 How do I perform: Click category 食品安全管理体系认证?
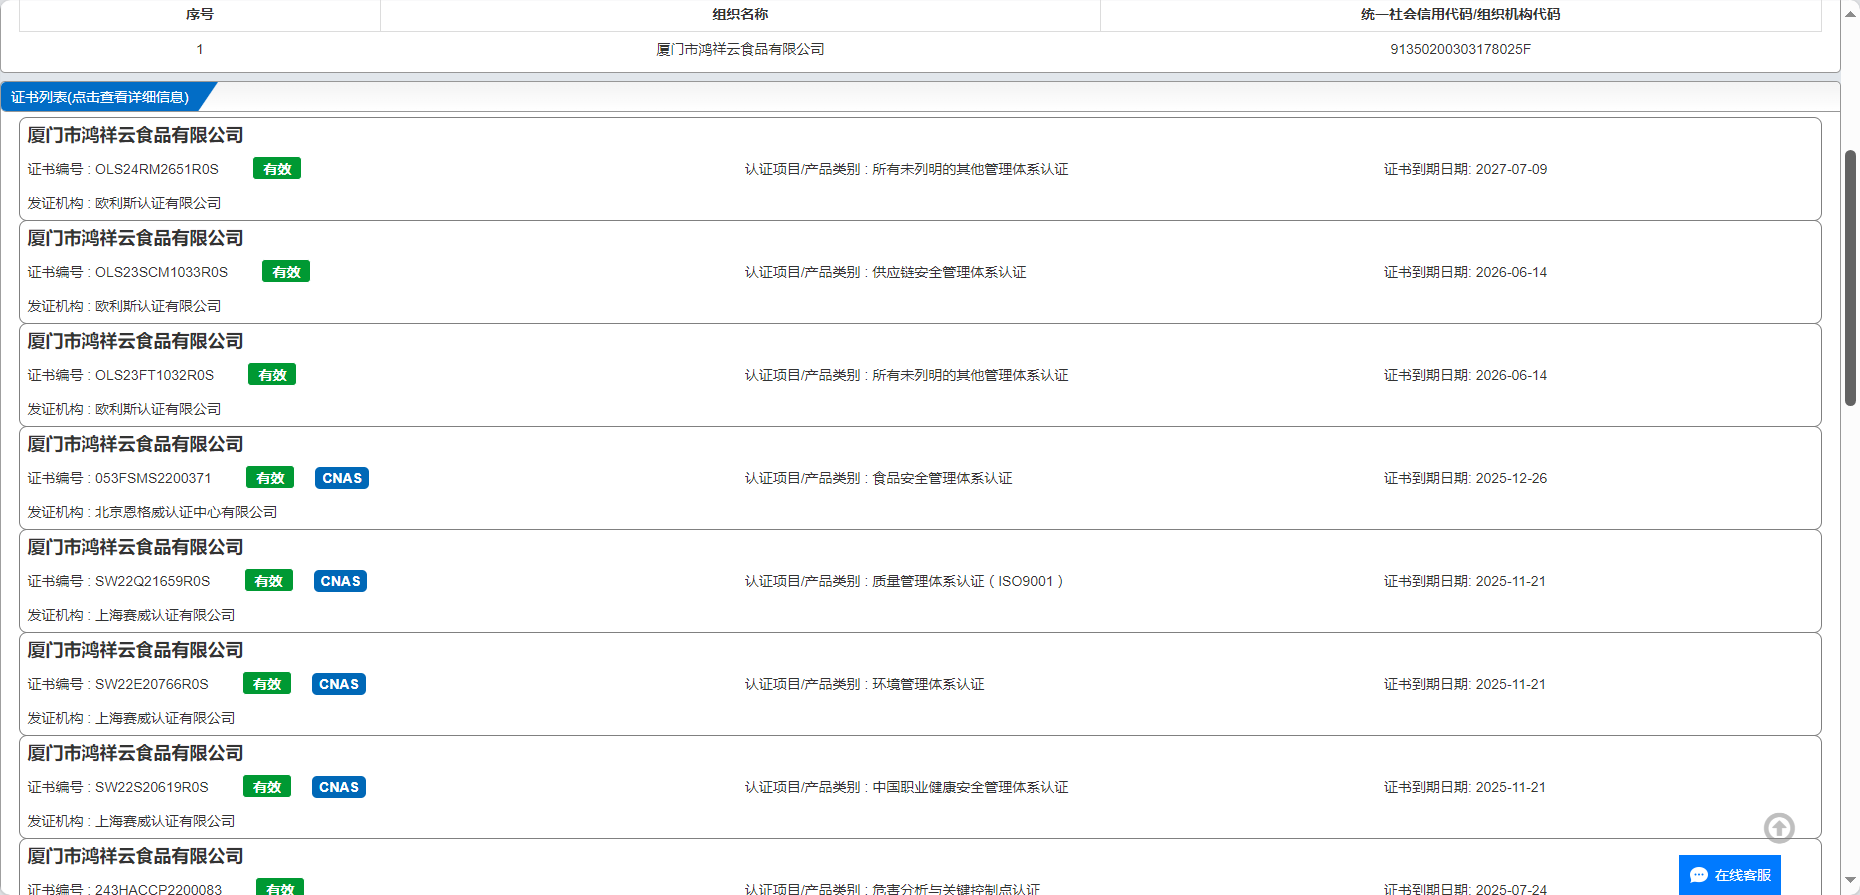[942, 478]
